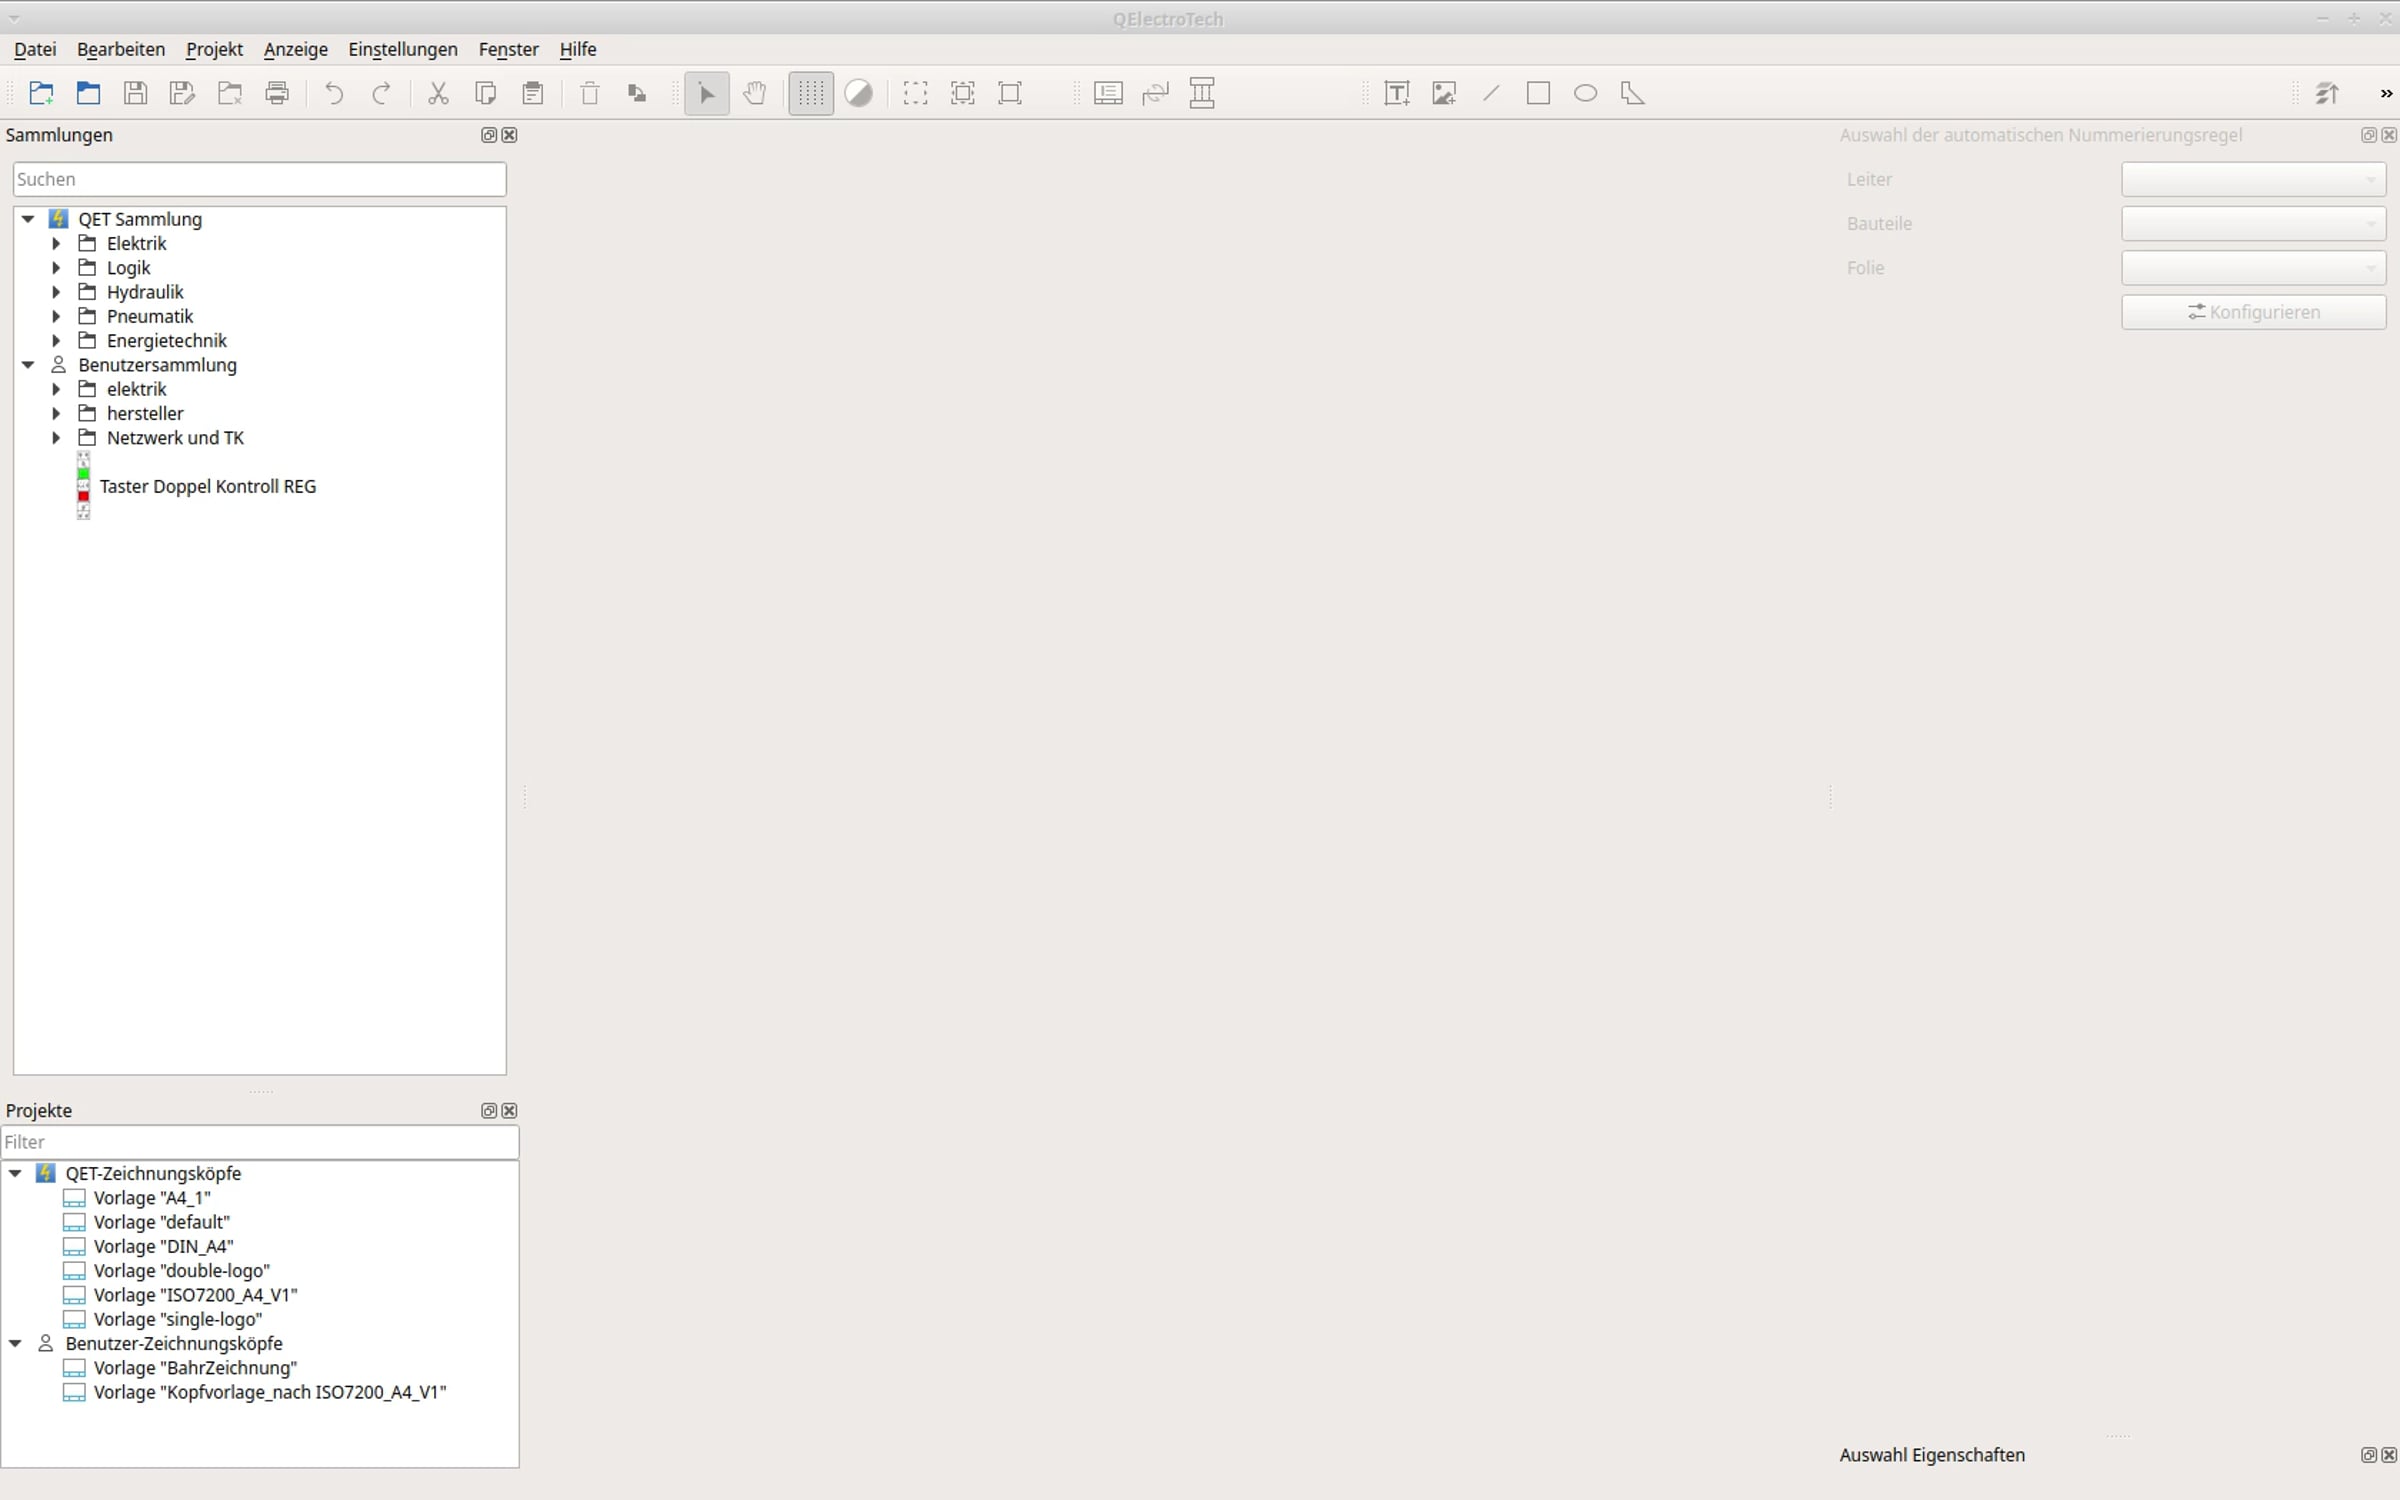Click the Paste clipboard icon
2400x1500 pixels.
533,93
